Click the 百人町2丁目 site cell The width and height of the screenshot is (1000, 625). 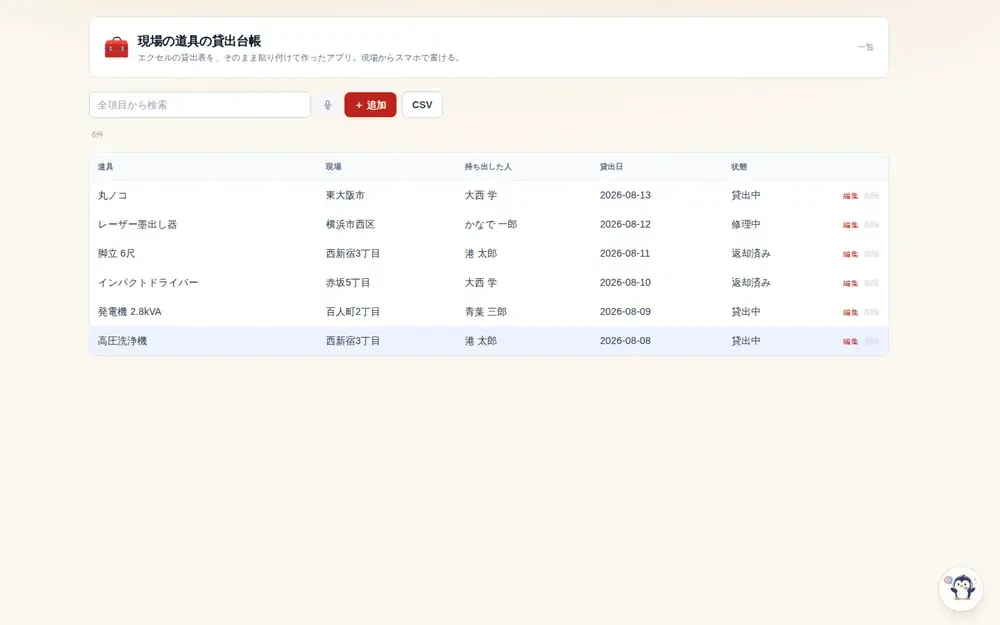[x=353, y=312]
